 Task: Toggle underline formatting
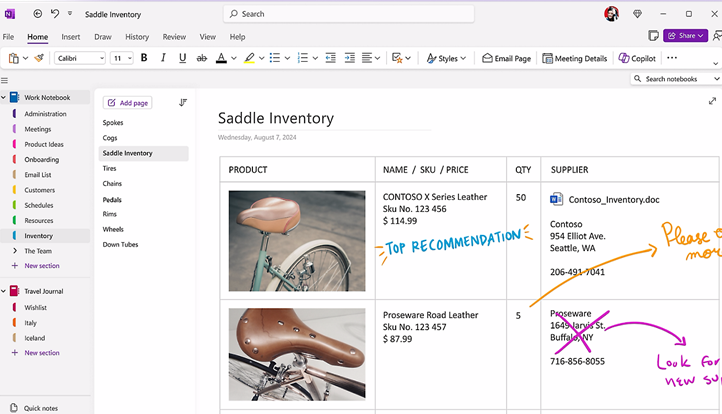(182, 58)
